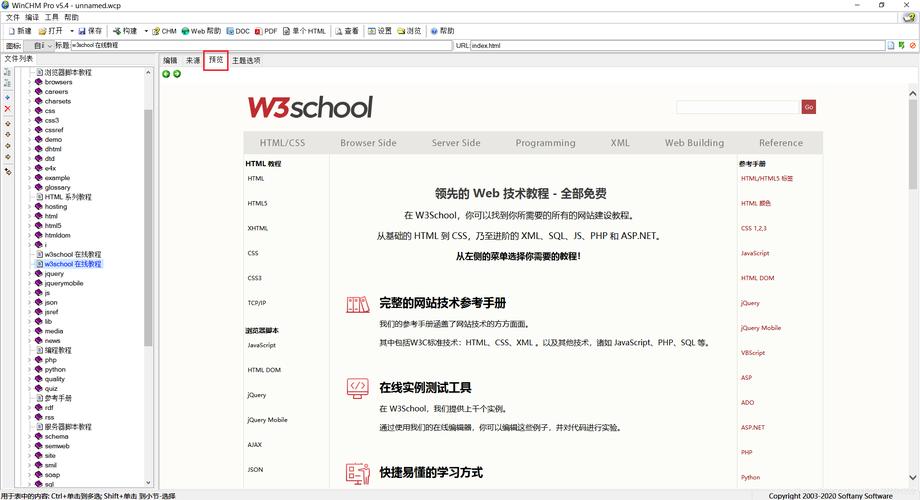920x500 pixels.
Task: Click the 帮助 (Help) toolbar button
Action: click(x=442, y=31)
